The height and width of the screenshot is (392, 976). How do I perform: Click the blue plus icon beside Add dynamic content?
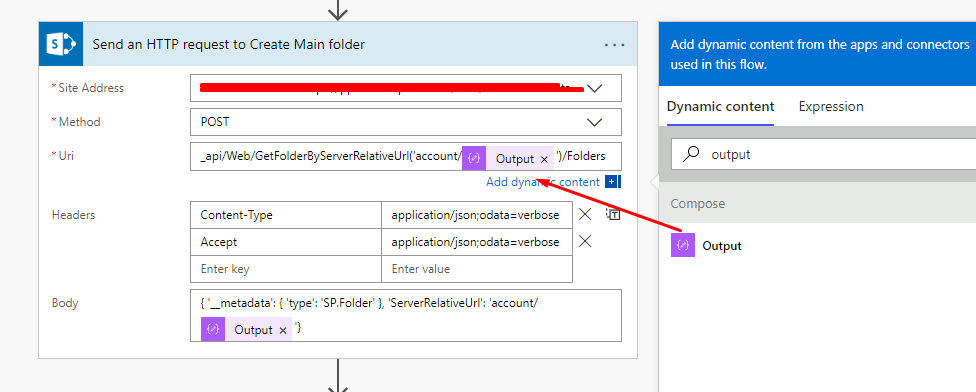[x=612, y=182]
